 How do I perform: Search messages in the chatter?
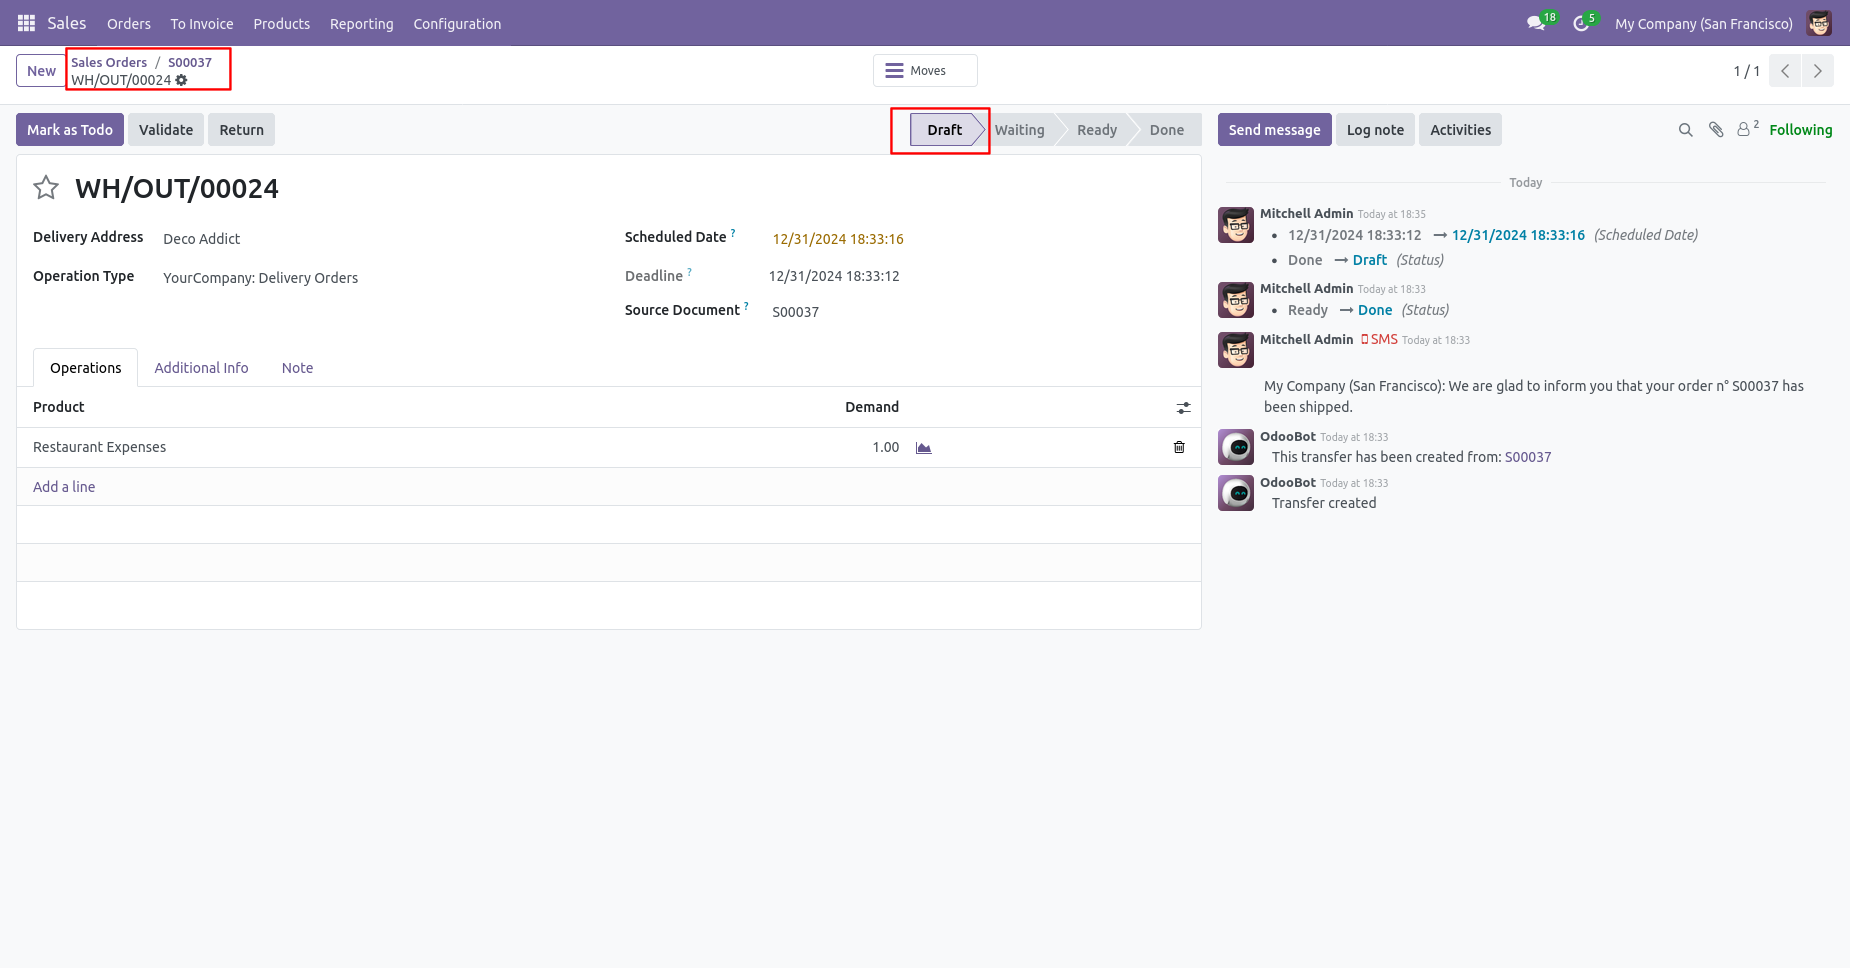tap(1685, 130)
